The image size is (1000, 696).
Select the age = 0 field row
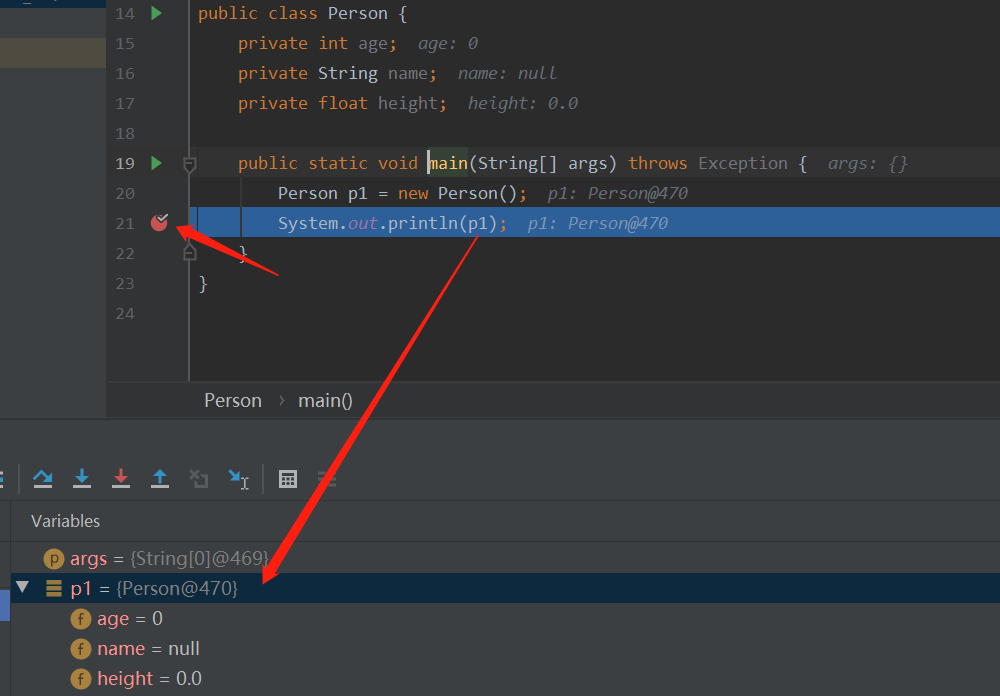tap(505, 618)
